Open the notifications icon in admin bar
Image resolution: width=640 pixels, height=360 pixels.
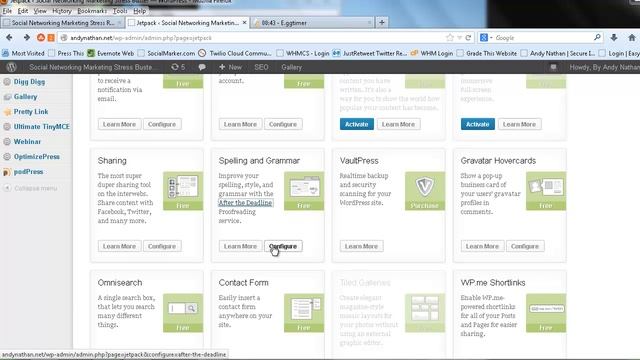click(x=553, y=67)
